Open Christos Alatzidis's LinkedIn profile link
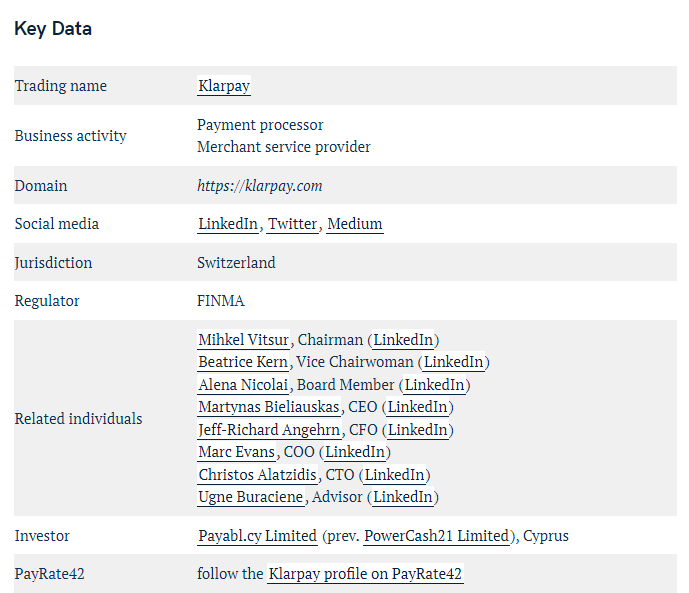 pos(395,475)
